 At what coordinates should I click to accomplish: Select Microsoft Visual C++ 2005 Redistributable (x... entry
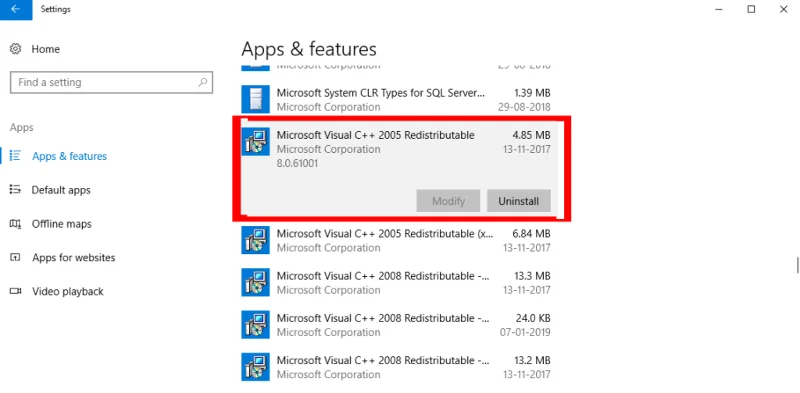[396, 240]
